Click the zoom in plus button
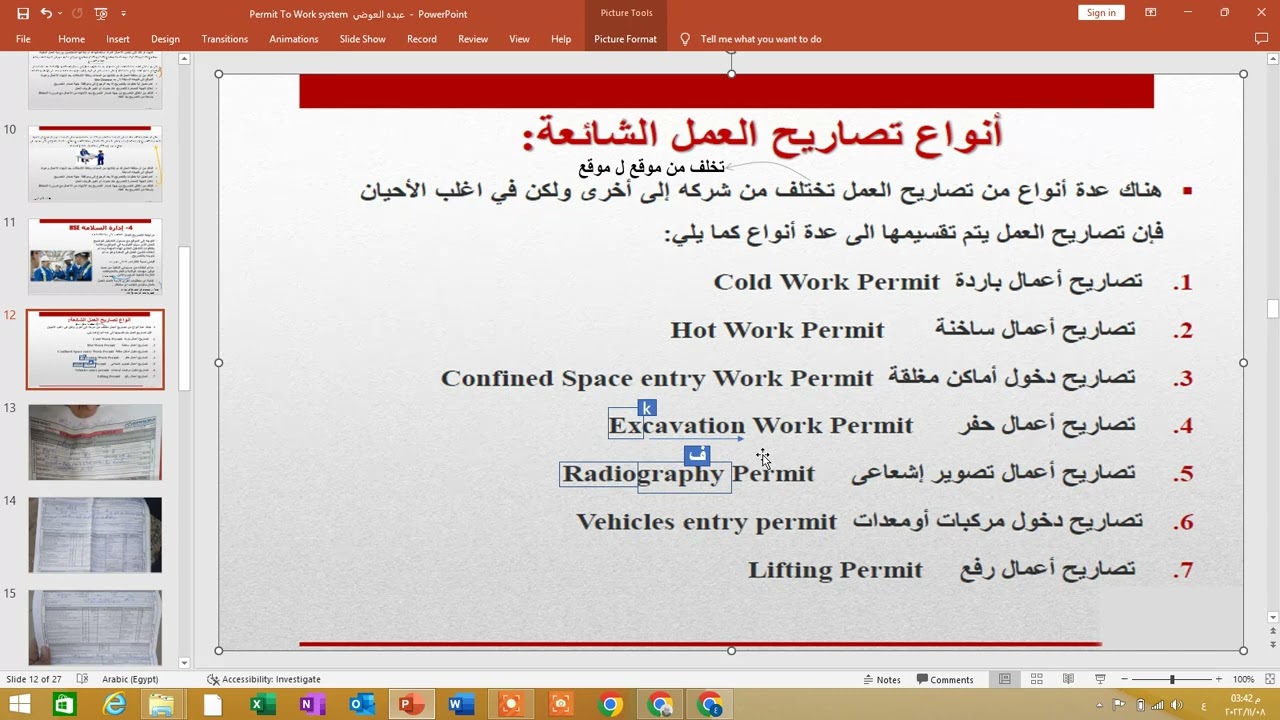Image resolution: width=1280 pixels, height=720 pixels. click(1218, 679)
